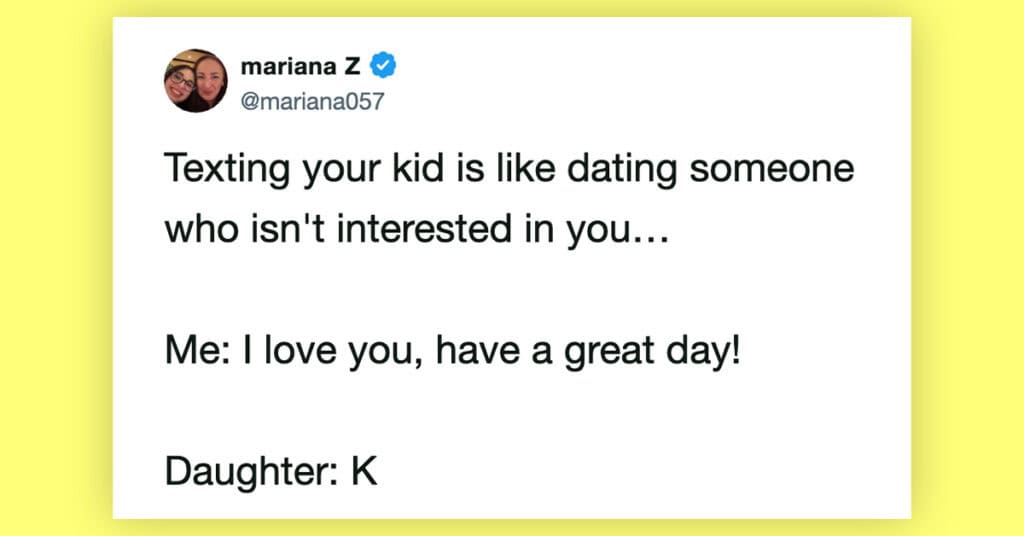Open the mariana Z display name
The image size is (1024, 536).
(x=303, y=67)
